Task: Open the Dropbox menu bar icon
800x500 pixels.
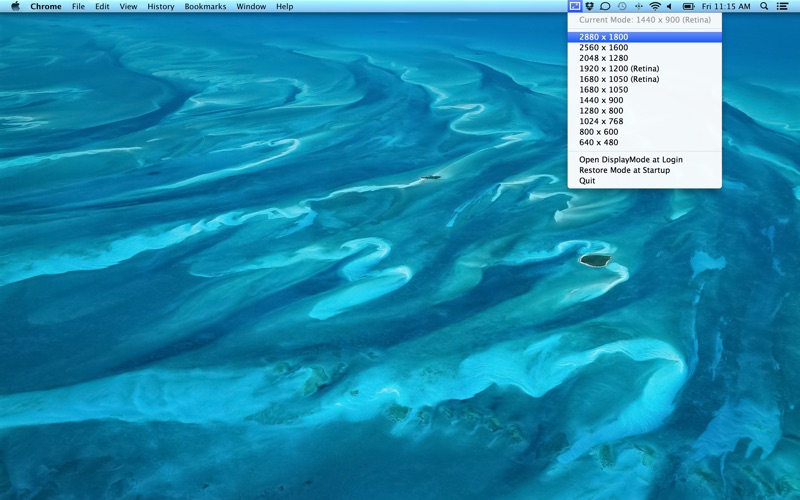Action: click(x=589, y=6)
